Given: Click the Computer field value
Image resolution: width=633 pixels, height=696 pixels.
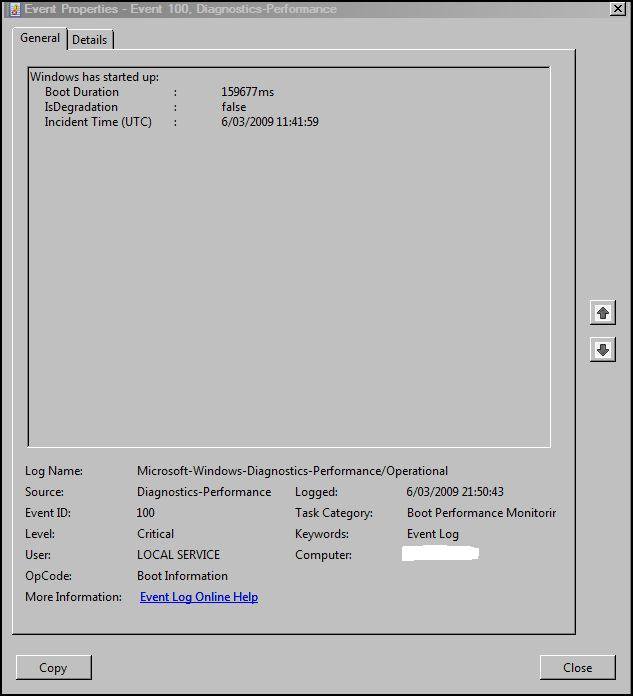Looking at the screenshot, I should pos(440,554).
